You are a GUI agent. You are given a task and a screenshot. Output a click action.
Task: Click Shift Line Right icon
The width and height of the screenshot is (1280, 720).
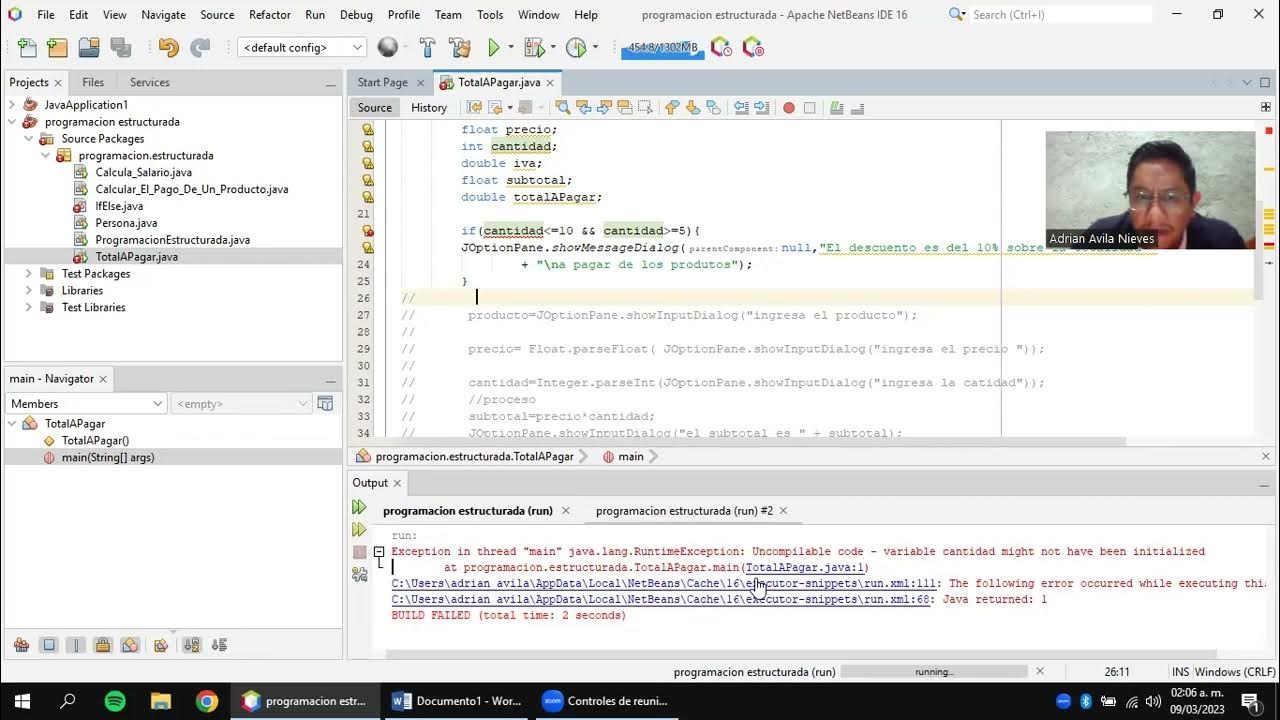point(762,107)
